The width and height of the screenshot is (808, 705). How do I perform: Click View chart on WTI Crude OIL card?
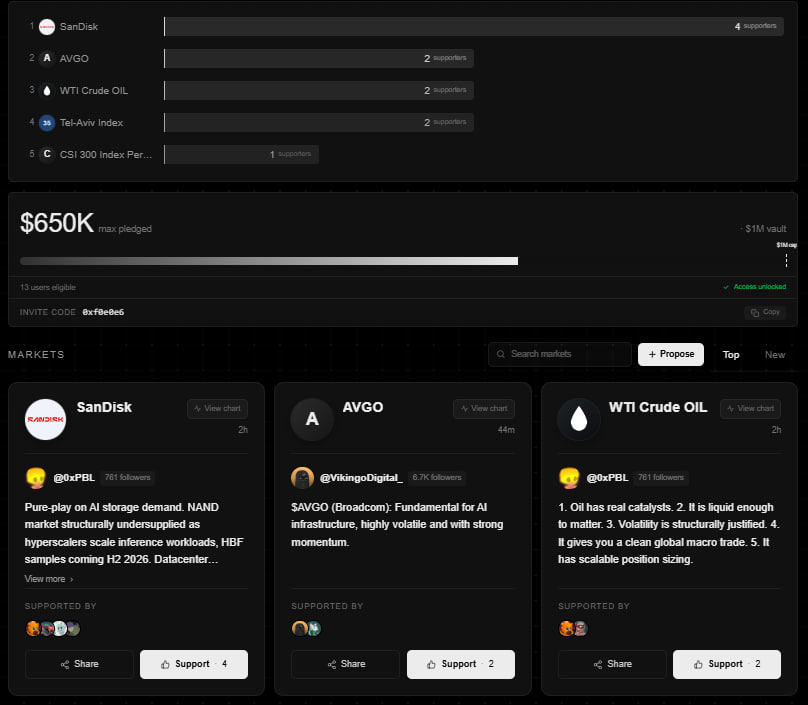click(750, 409)
